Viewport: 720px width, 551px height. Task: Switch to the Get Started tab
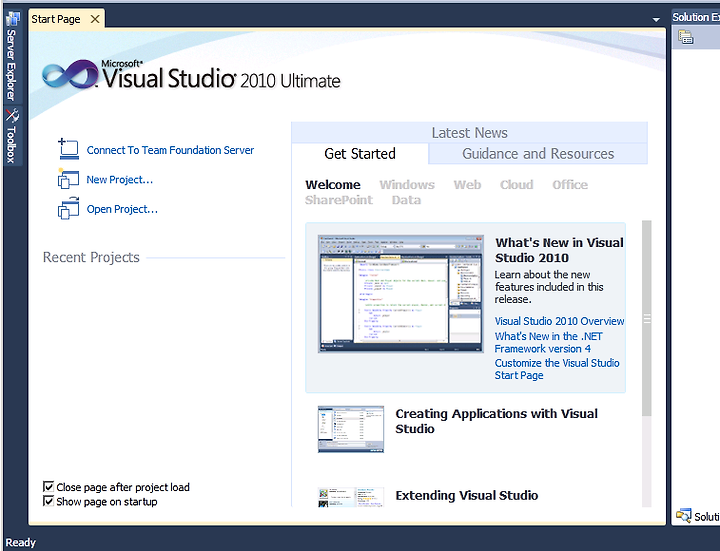tap(360, 154)
